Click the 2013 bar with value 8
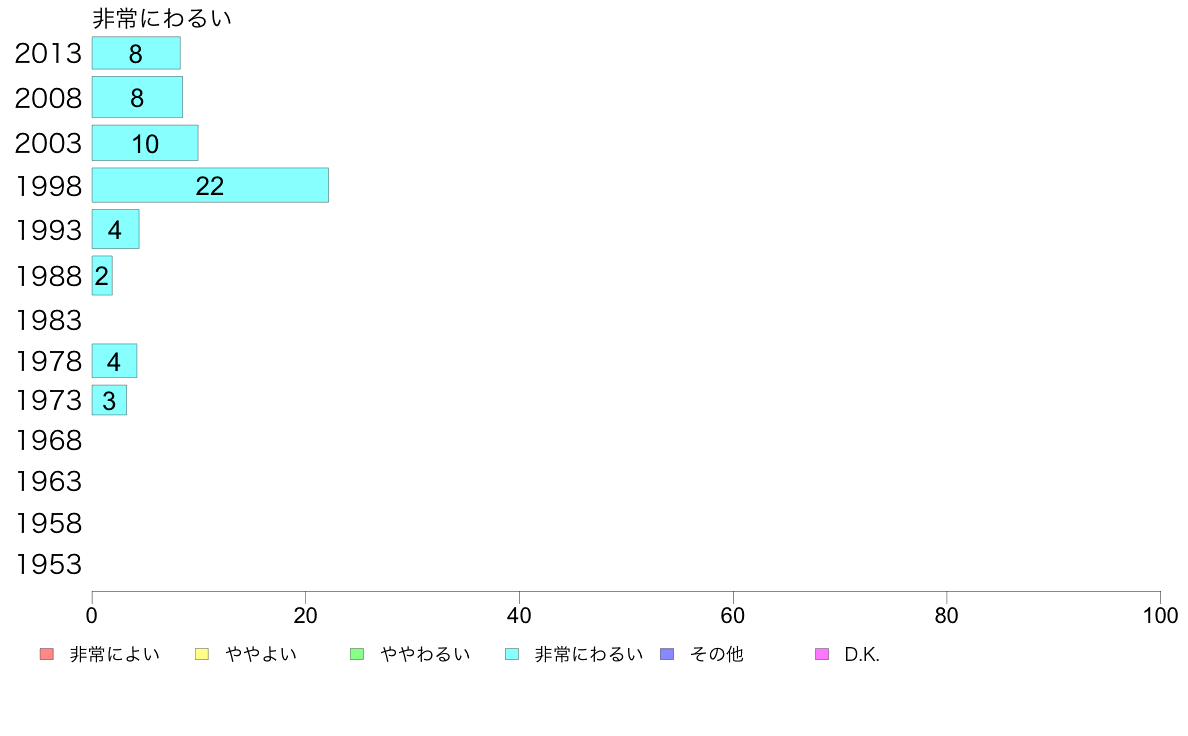The image size is (1188, 736). pyautogui.click(x=136, y=53)
